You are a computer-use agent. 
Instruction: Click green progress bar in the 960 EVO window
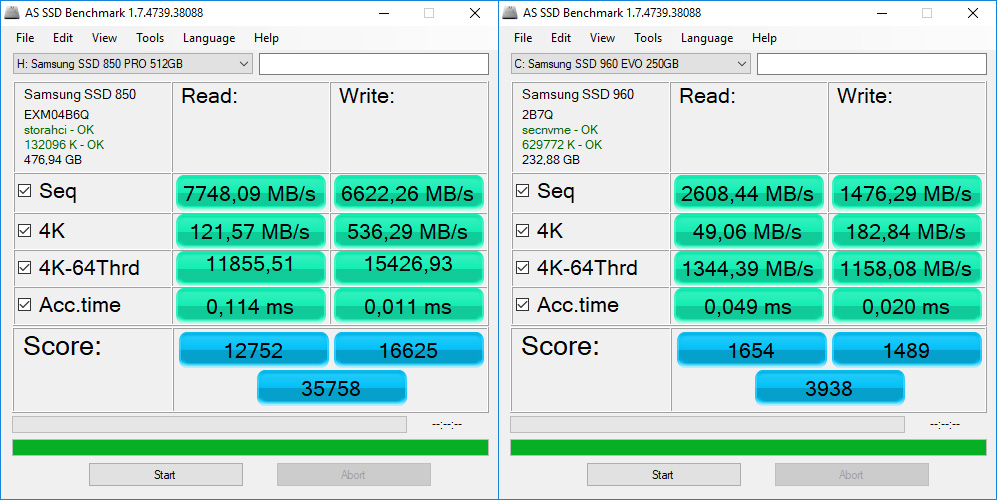coord(748,447)
